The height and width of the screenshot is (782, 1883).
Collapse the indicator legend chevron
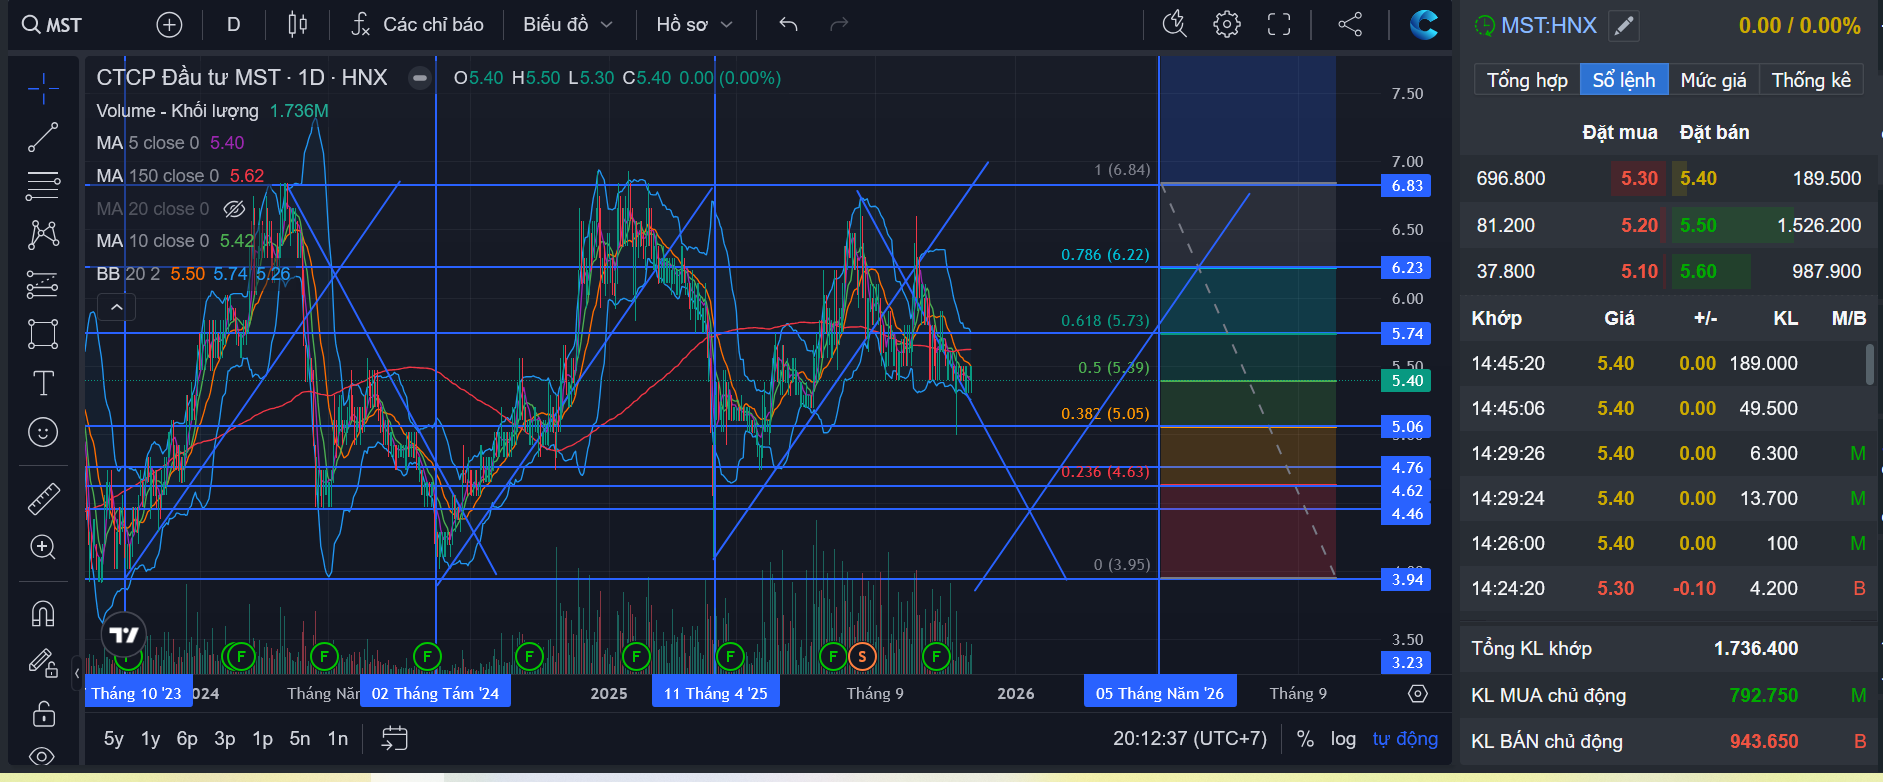pos(117,307)
